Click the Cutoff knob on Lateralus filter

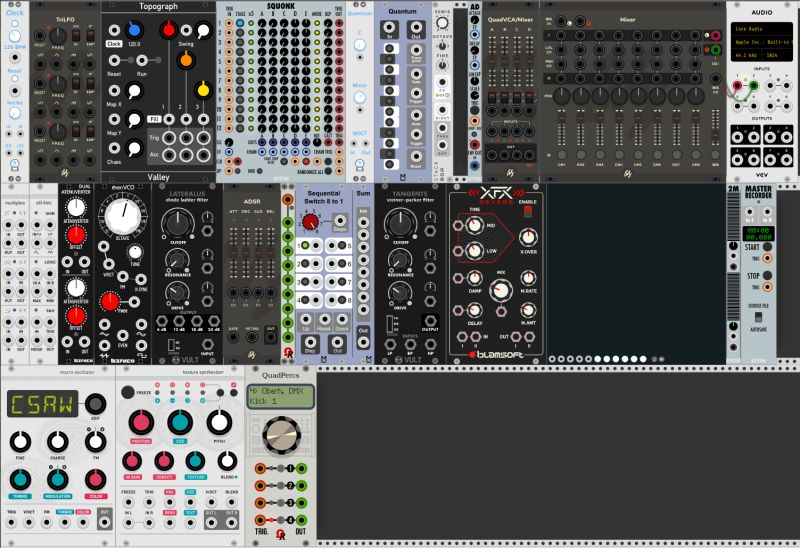coord(177,223)
